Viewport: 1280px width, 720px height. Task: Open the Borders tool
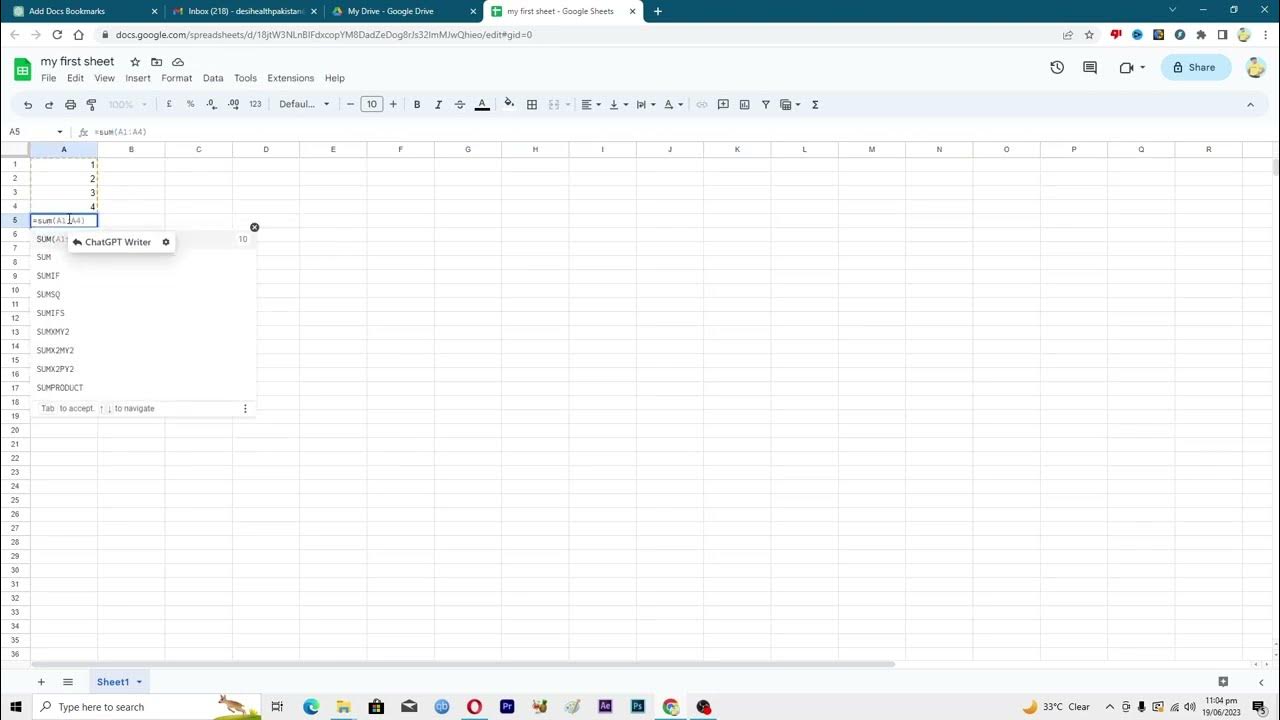click(532, 104)
